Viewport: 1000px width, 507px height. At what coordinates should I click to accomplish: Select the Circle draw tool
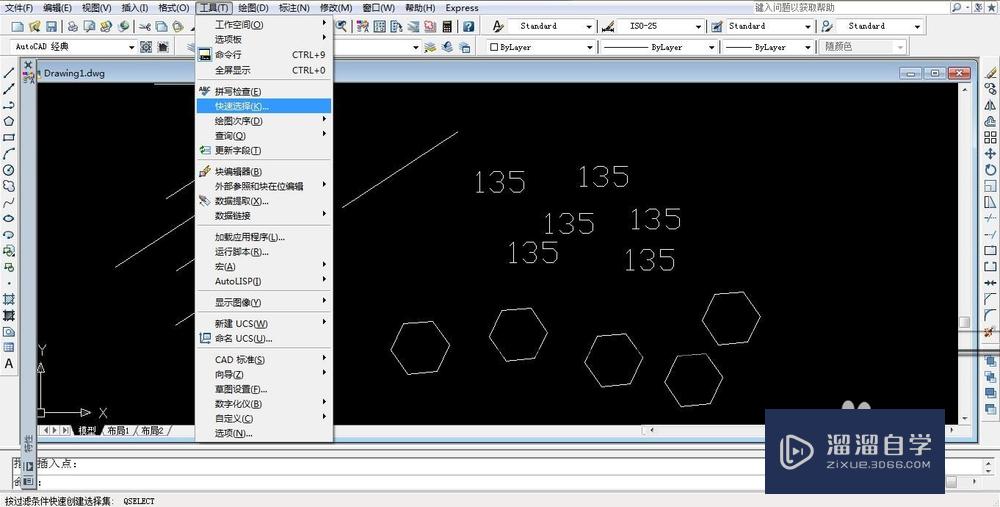point(8,170)
